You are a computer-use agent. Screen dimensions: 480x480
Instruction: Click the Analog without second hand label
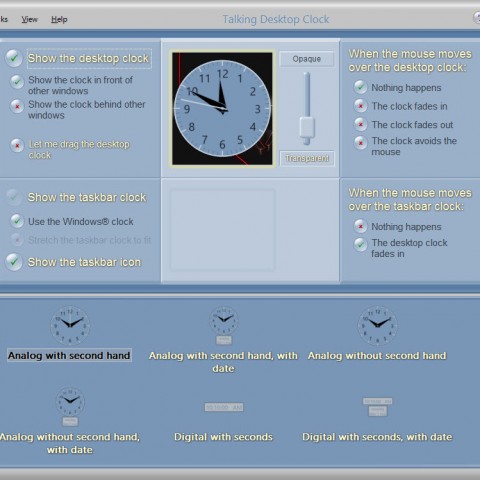tap(377, 356)
